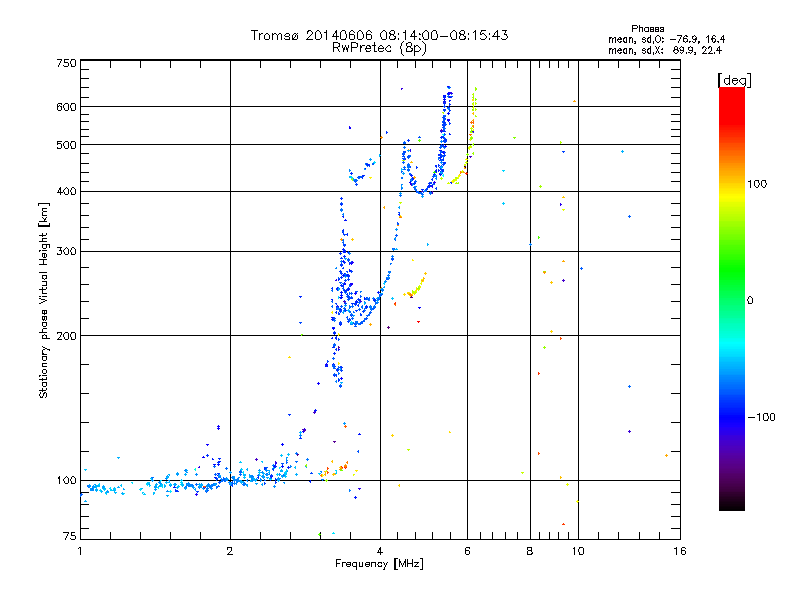Click x-axis tick label '2'

[230, 551]
